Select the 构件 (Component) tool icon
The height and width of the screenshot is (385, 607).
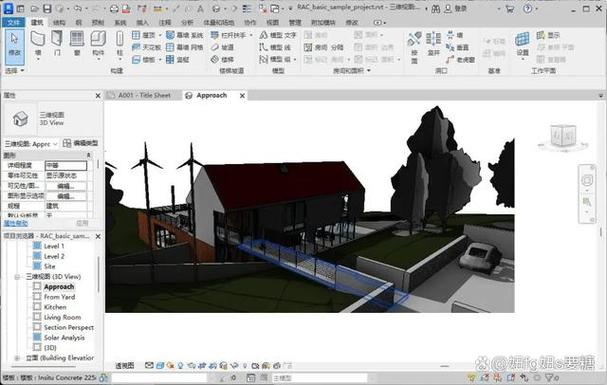[98, 39]
